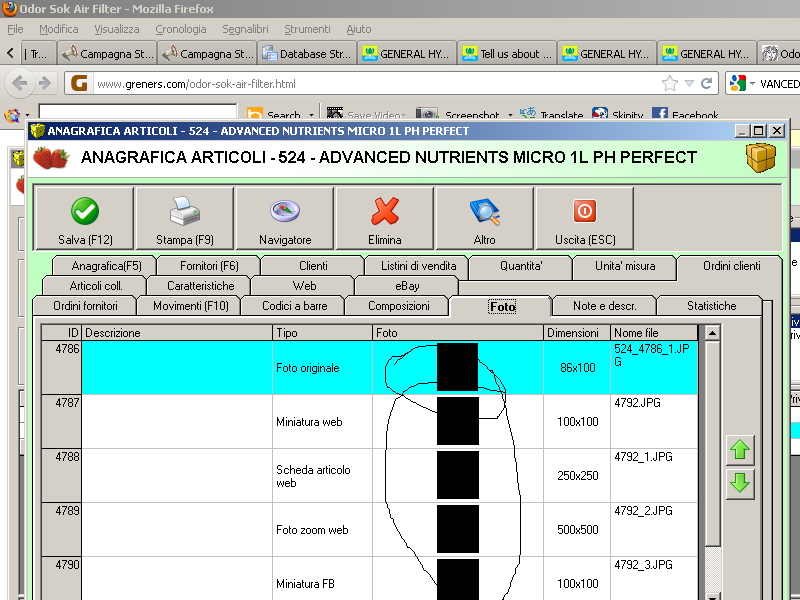Open Screenshot toolbar dropdown arrow
The height and width of the screenshot is (600, 800).
pyautogui.click(x=510, y=115)
